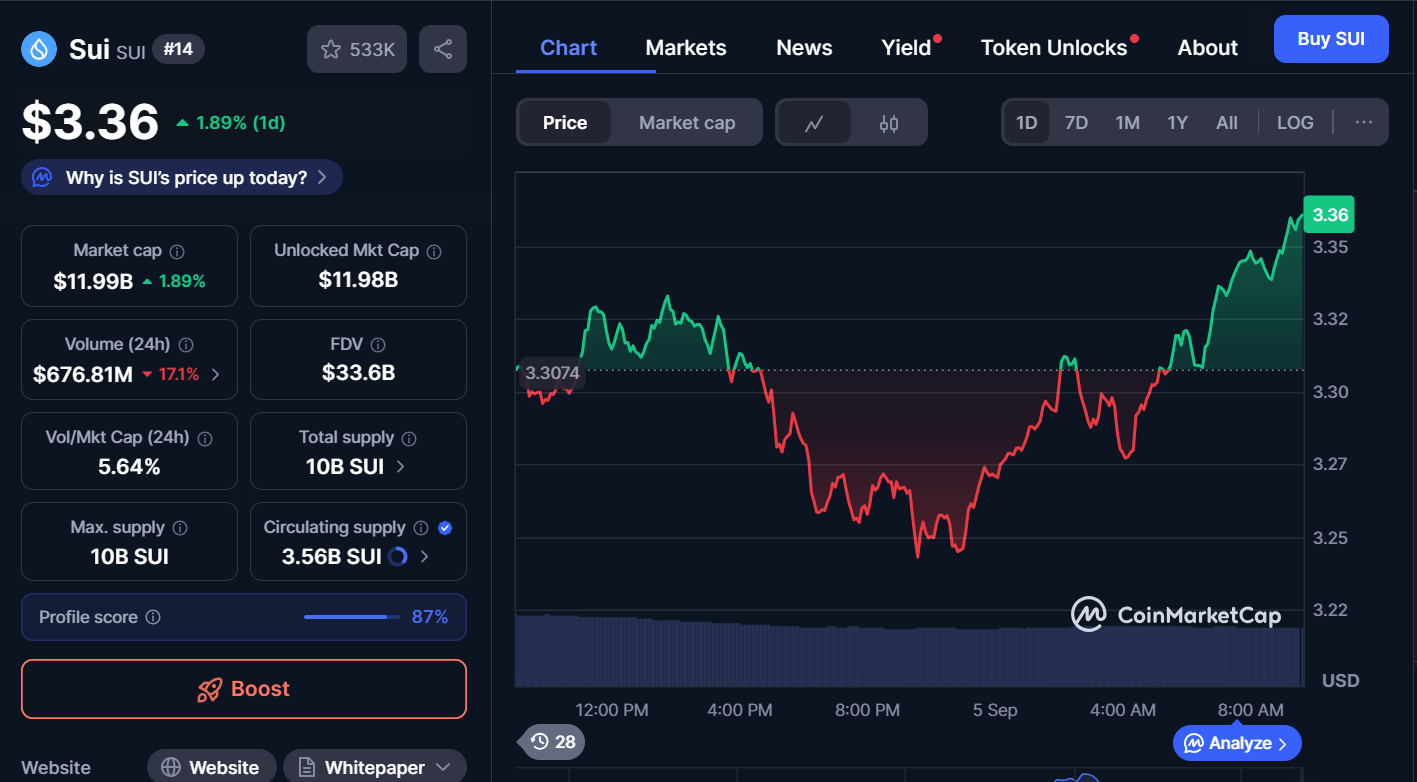
Task: Click the Profile score progress bar
Action: point(351,617)
